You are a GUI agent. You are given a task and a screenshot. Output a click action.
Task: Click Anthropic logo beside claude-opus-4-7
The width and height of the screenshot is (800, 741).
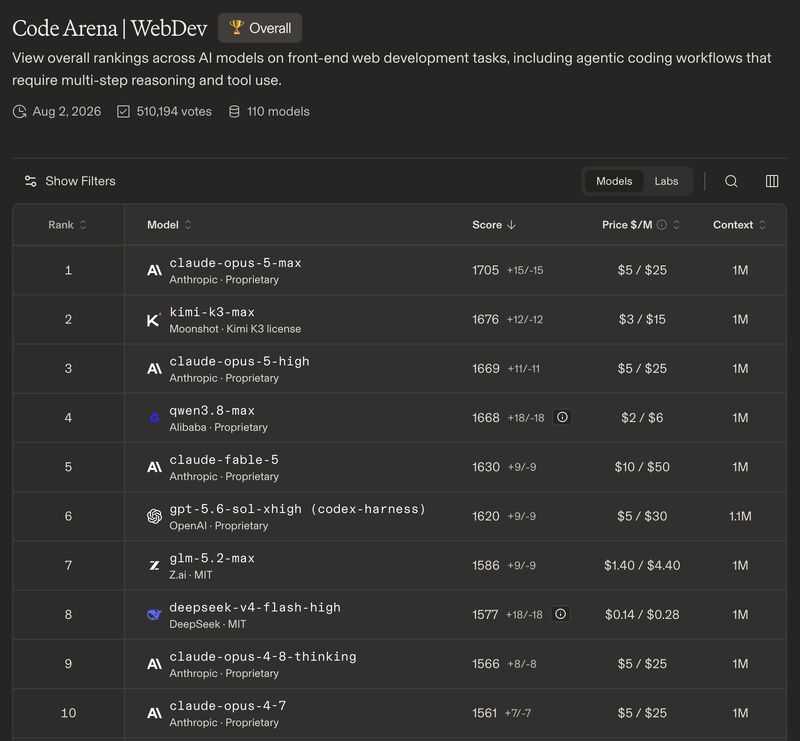click(x=155, y=713)
